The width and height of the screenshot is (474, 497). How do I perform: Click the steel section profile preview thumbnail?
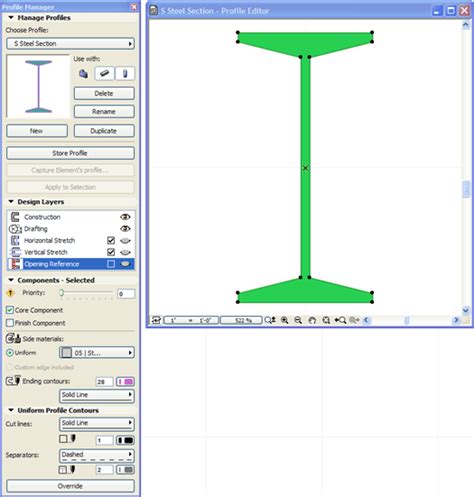pos(38,86)
